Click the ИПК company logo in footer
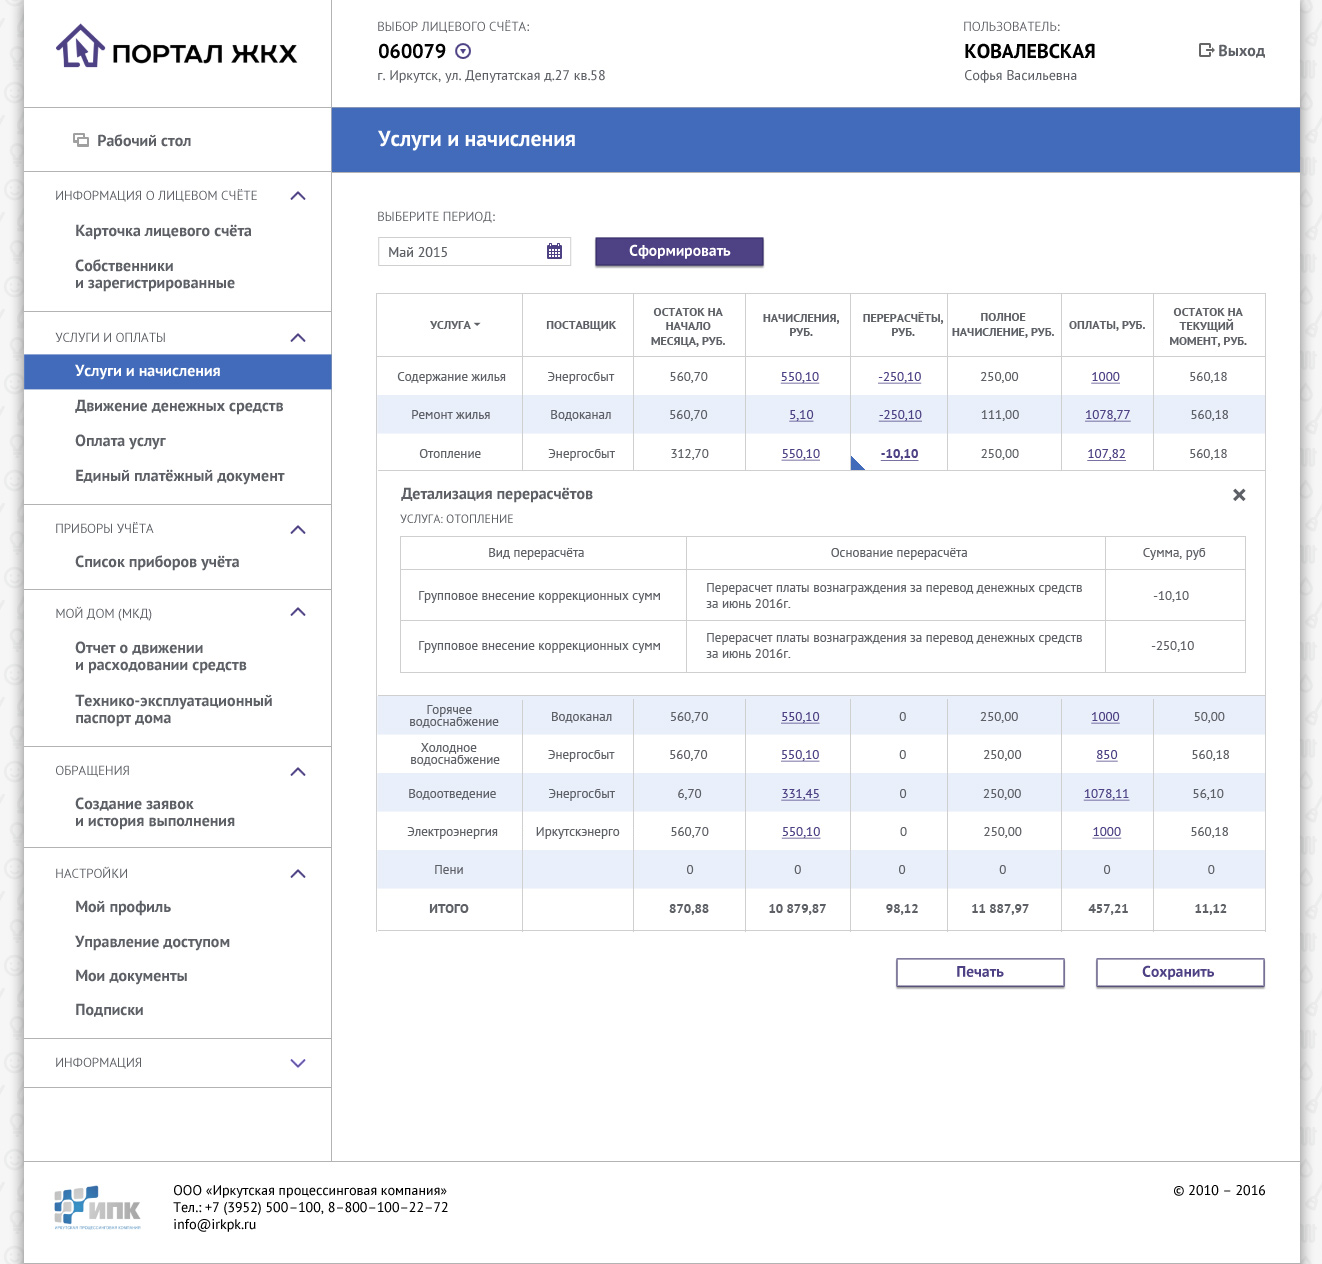Screen dimensions: 1322x1264 click(x=98, y=1207)
